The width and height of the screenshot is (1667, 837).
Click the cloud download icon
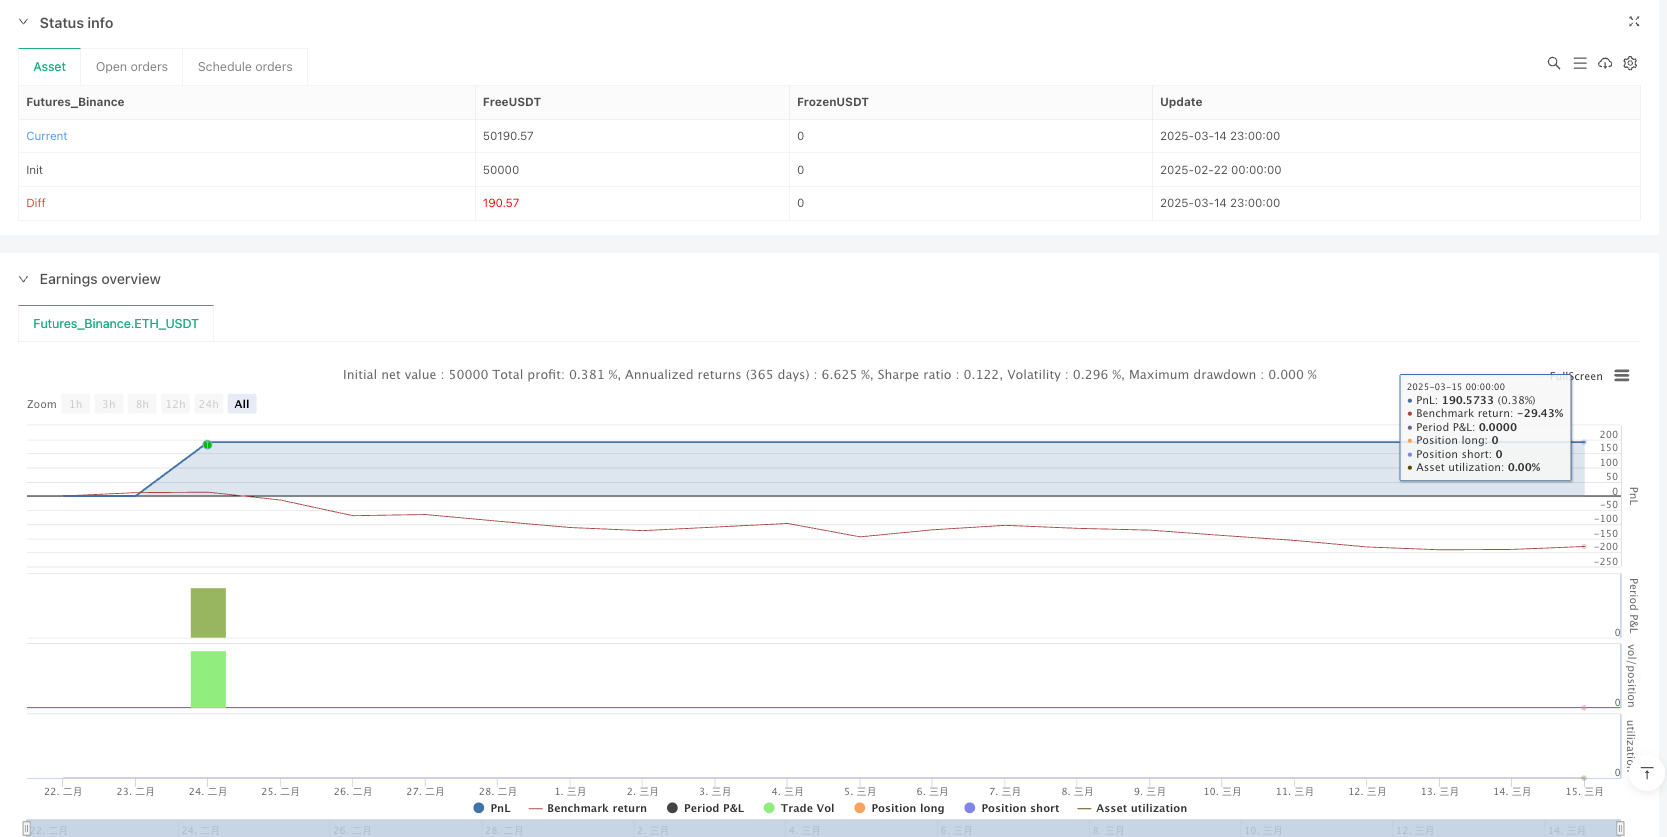[x=1605, y=63]
